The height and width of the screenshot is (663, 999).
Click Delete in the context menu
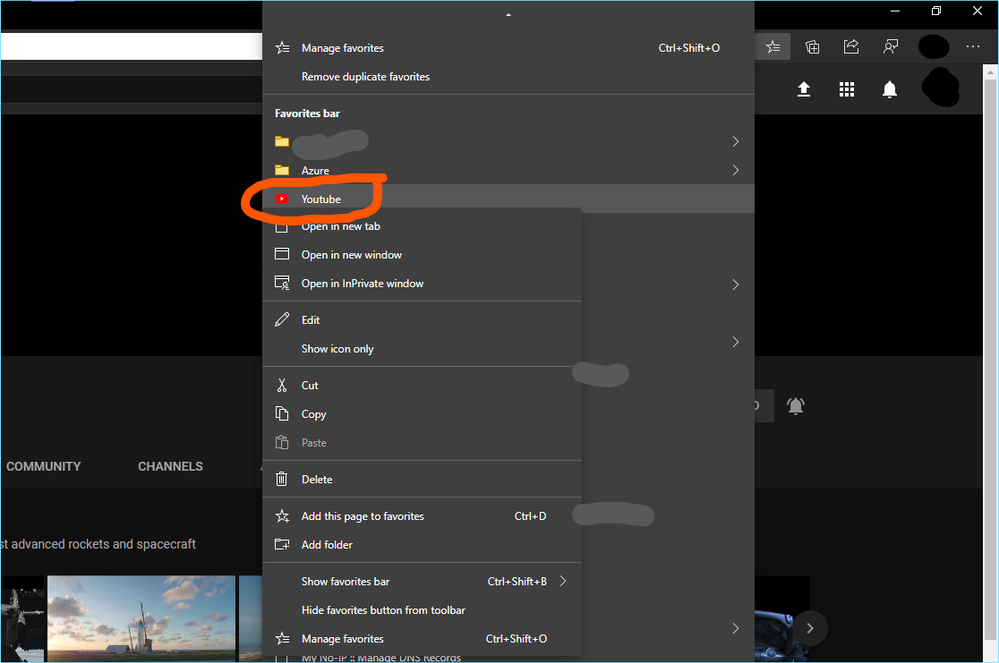point(422,479)
